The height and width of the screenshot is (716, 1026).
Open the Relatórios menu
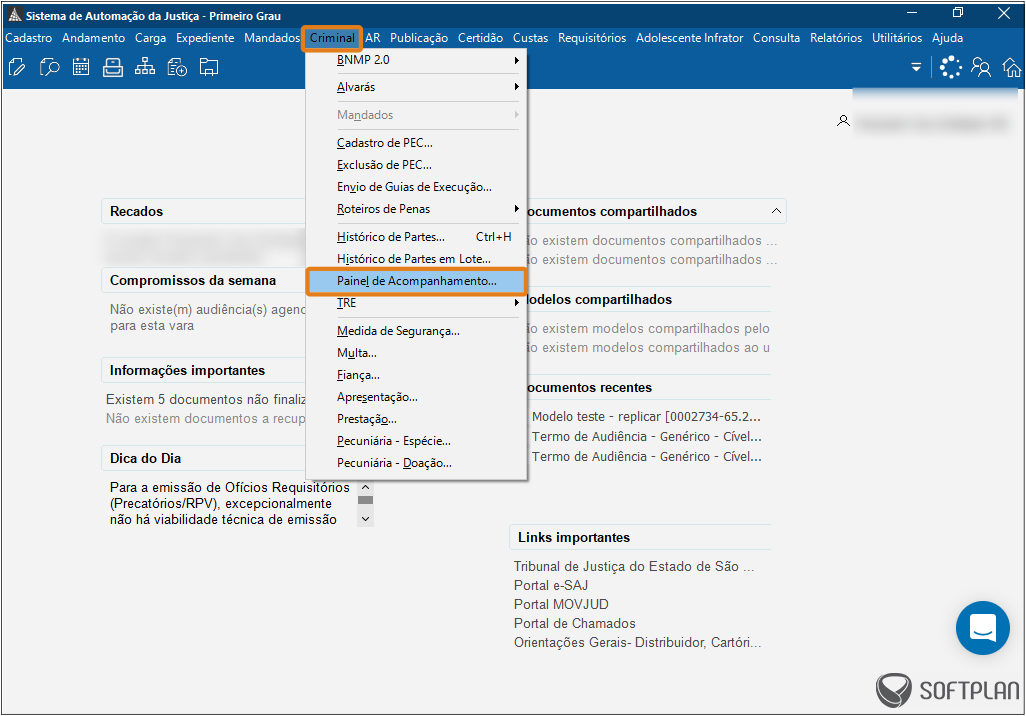[x=836, y=38]
